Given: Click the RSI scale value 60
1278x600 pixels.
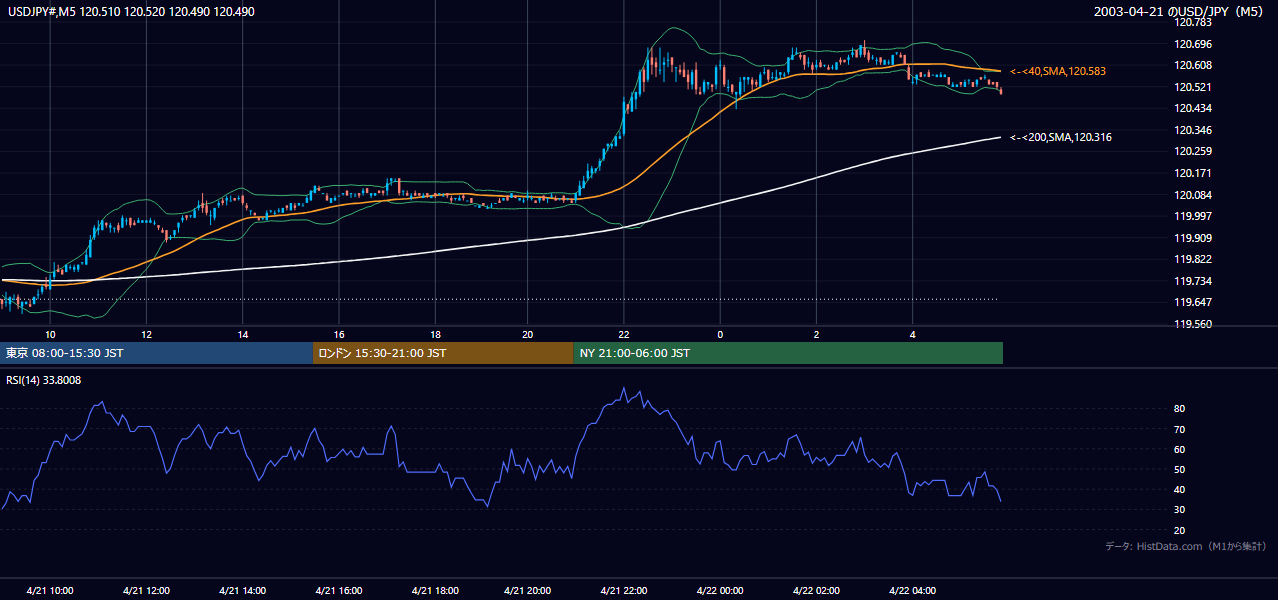Looking at the screenshot, I should [1180, 449].
